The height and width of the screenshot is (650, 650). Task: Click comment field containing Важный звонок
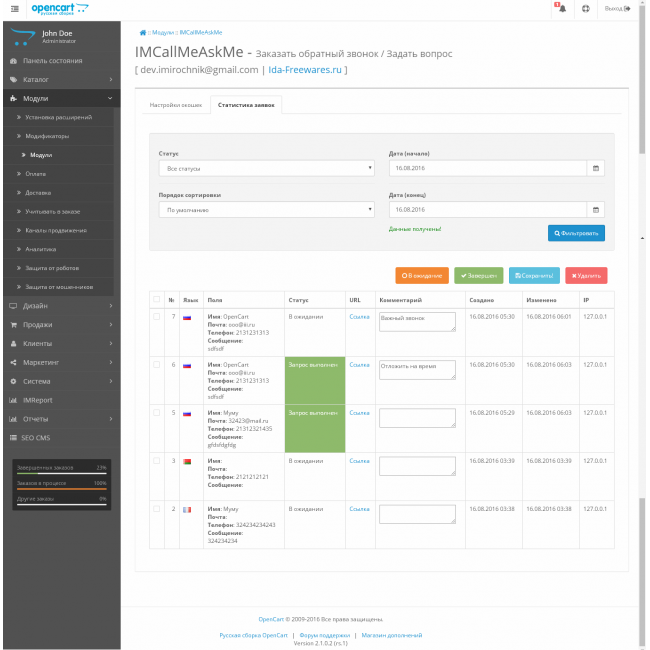click(x=417, y=321)
